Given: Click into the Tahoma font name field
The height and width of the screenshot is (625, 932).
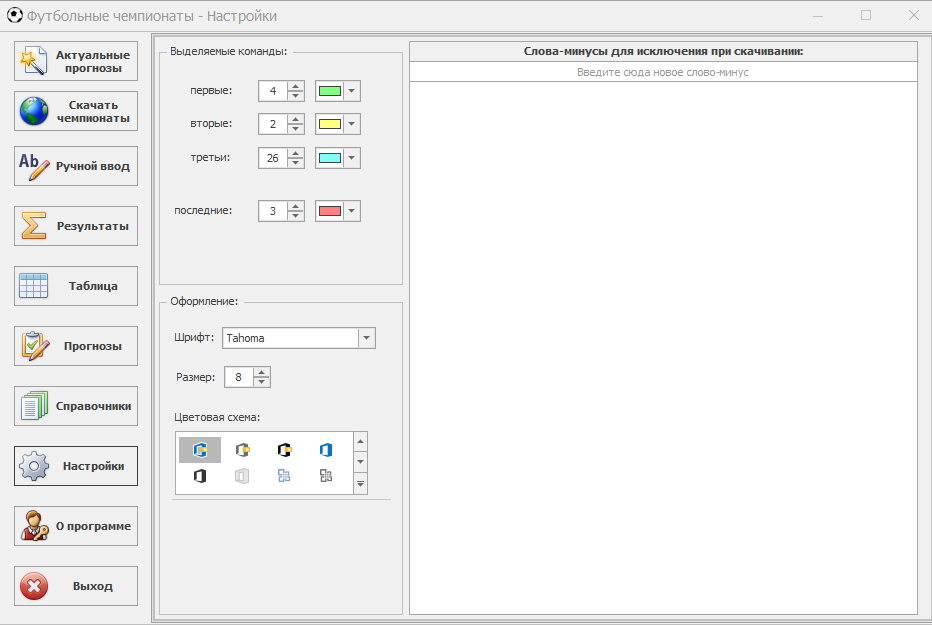Looking at the screenshot, I should [x=291, y=338].
